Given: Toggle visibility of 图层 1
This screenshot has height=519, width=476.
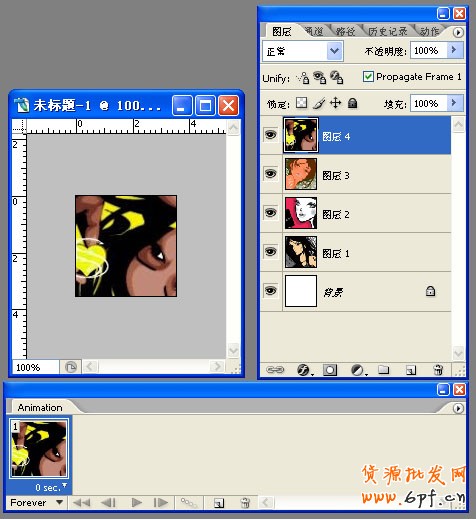Looking at the screenshot, I should pyautogui.click(x=270, y=251).
